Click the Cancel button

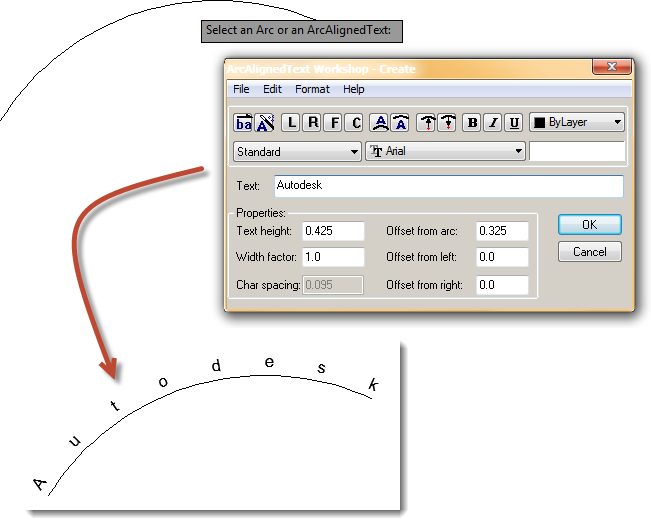coord(590,252)
